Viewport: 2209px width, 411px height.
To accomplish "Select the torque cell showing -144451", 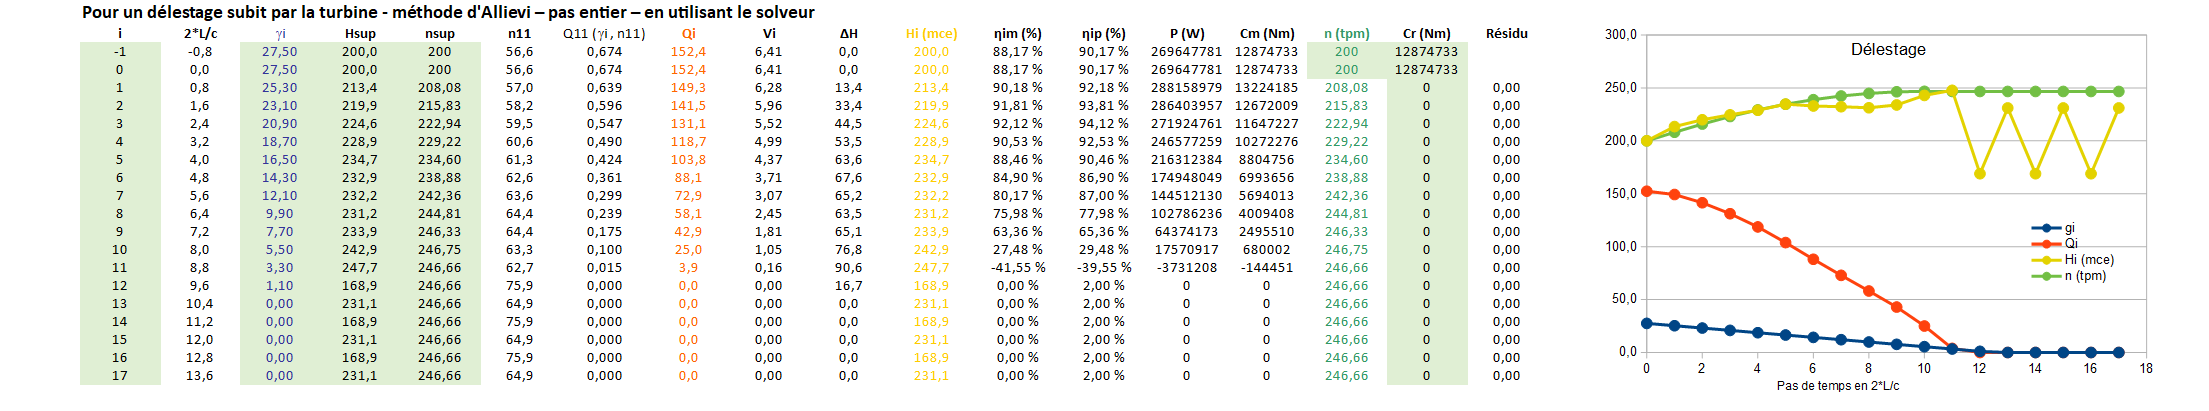I will coord(1266,268).
